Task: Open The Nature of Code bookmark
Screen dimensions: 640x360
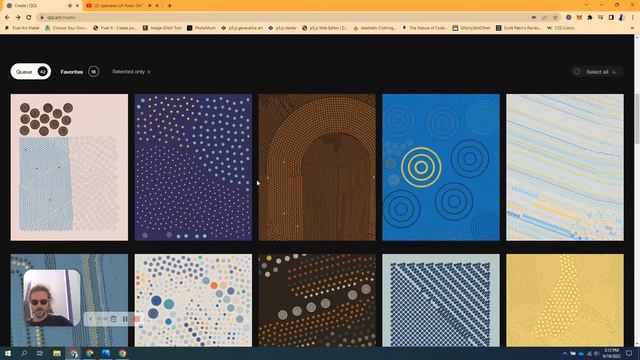Action: (425, 28)
